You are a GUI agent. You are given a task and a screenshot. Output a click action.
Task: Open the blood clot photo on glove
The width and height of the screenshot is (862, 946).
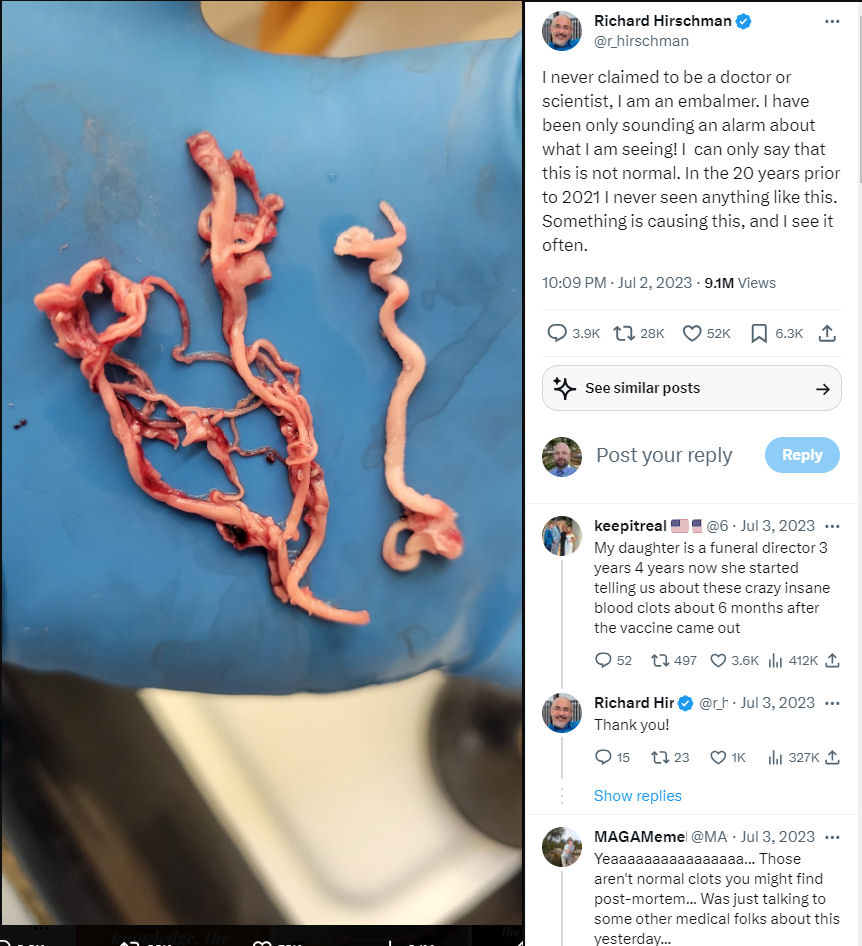coord(261,462)
